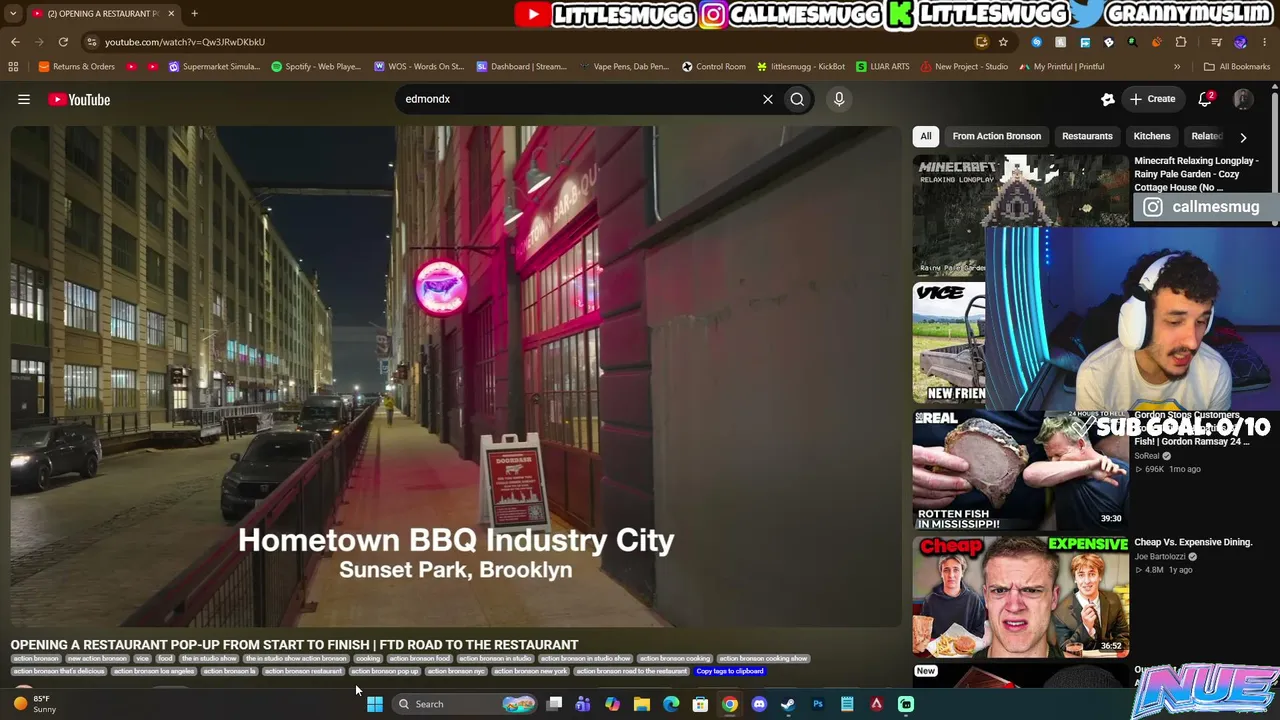Open the weather widget showing 85°F Sunny
This screenshot has height=720, width=1280.
pyautogui.click(x=33, y=704)
